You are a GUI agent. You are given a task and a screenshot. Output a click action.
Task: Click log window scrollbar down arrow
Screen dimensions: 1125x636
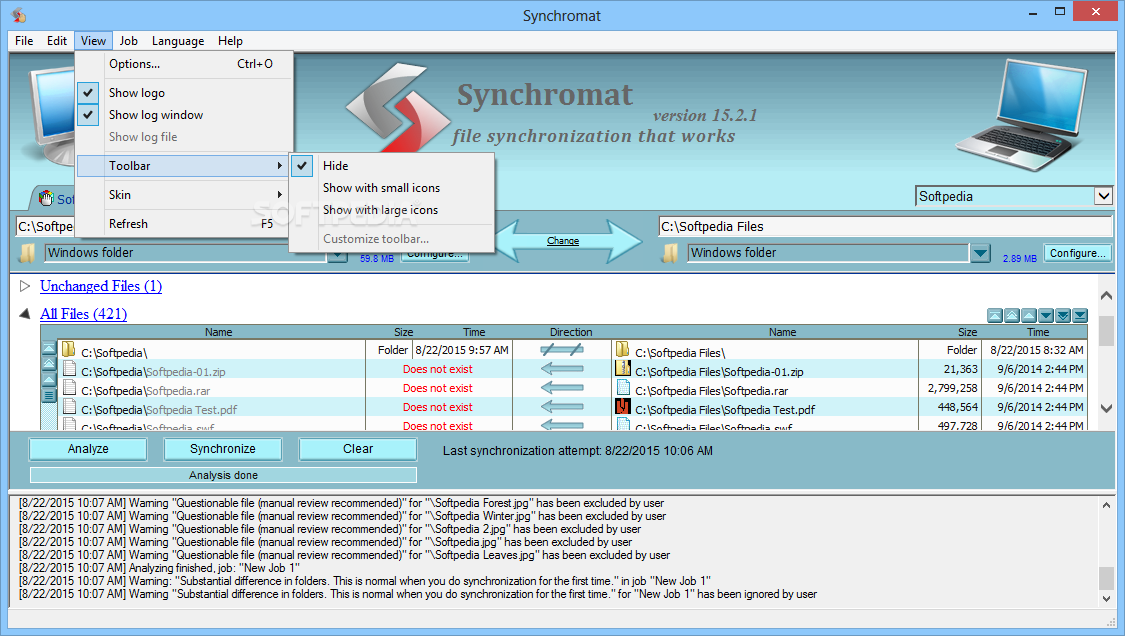(1106, 598)
